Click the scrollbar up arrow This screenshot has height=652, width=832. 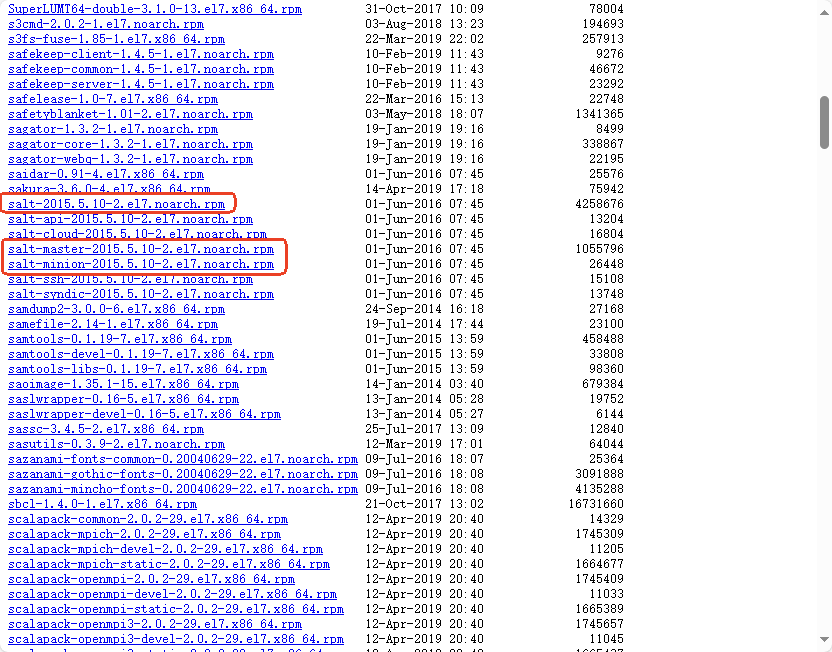pos(824,12)
